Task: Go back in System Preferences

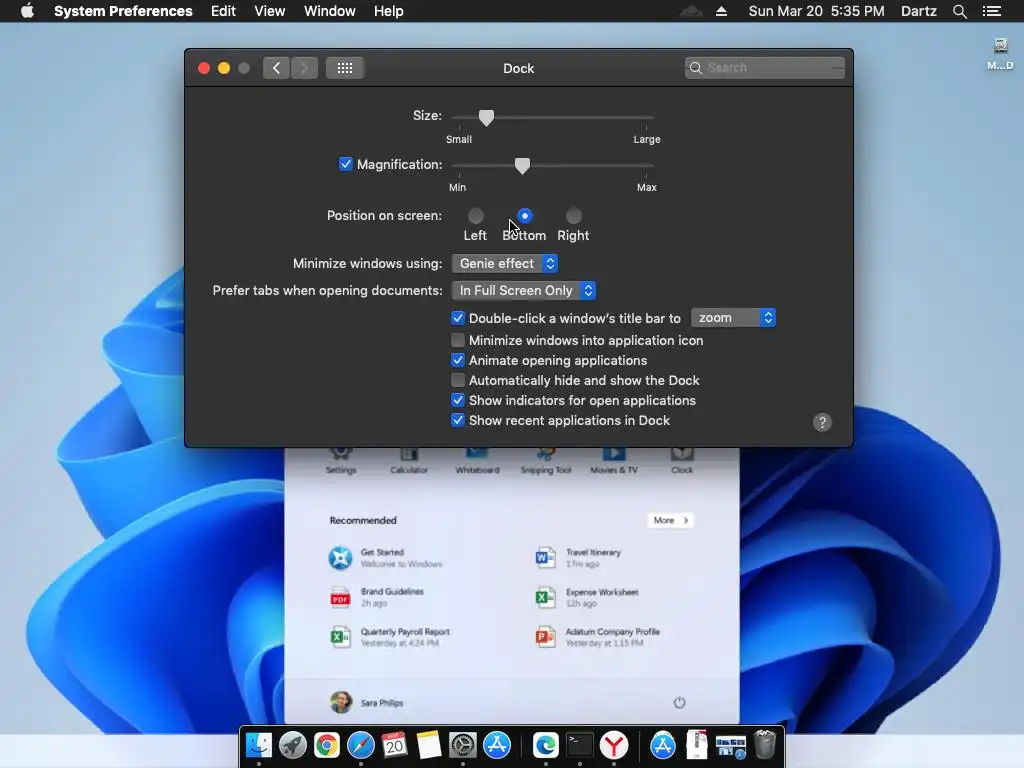Action: pos(277,68)
